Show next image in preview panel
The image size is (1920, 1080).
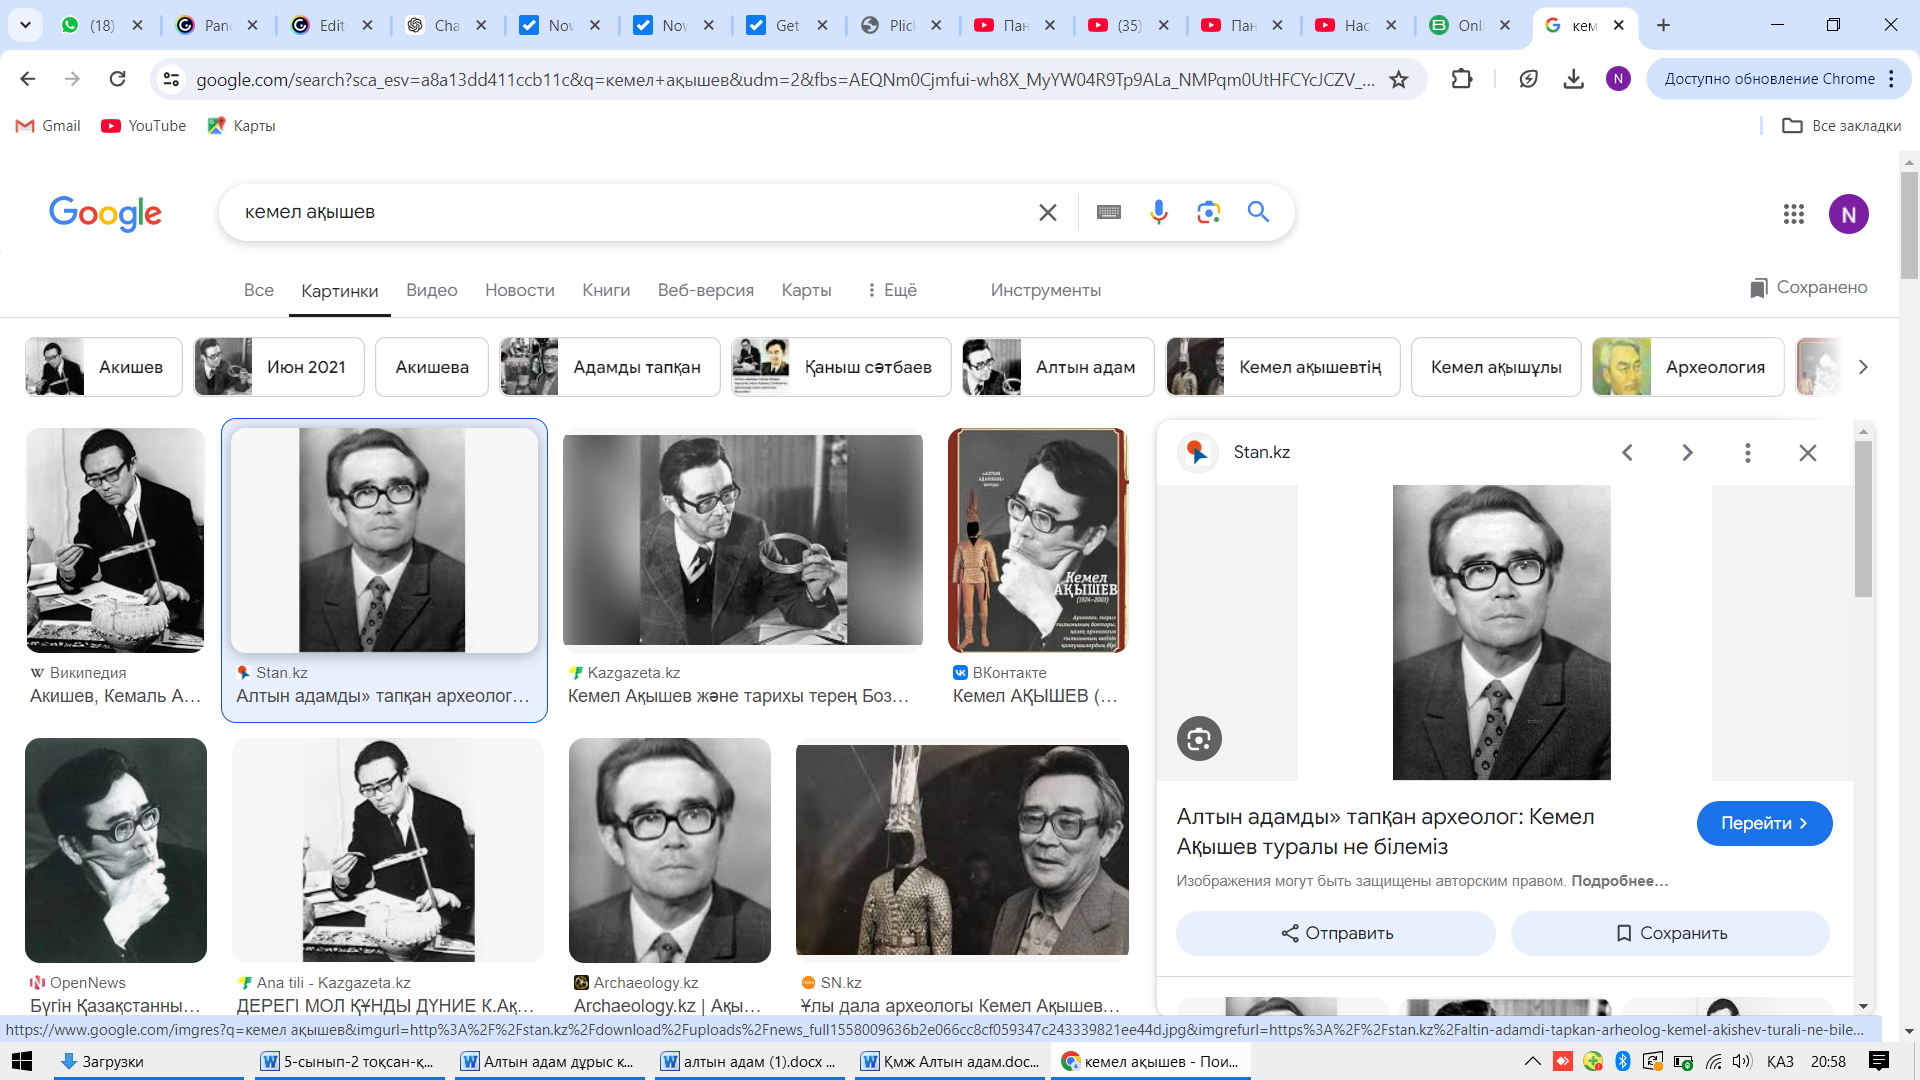coord(1687,453)
